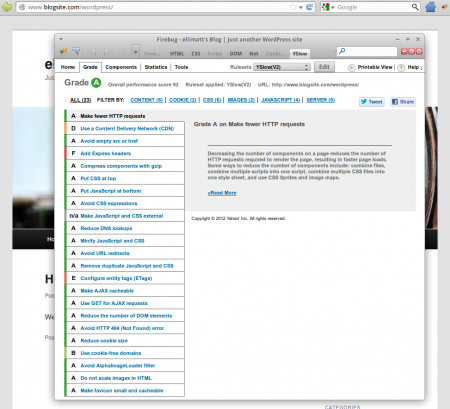Select Configure entity tags (ETags) rule

click(124, 278)
